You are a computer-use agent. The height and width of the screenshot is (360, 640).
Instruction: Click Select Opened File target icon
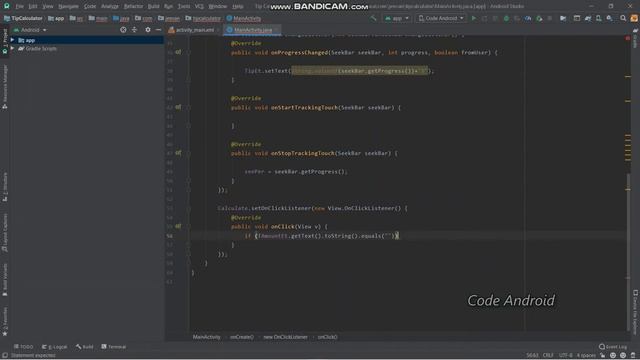pos(123,30)
